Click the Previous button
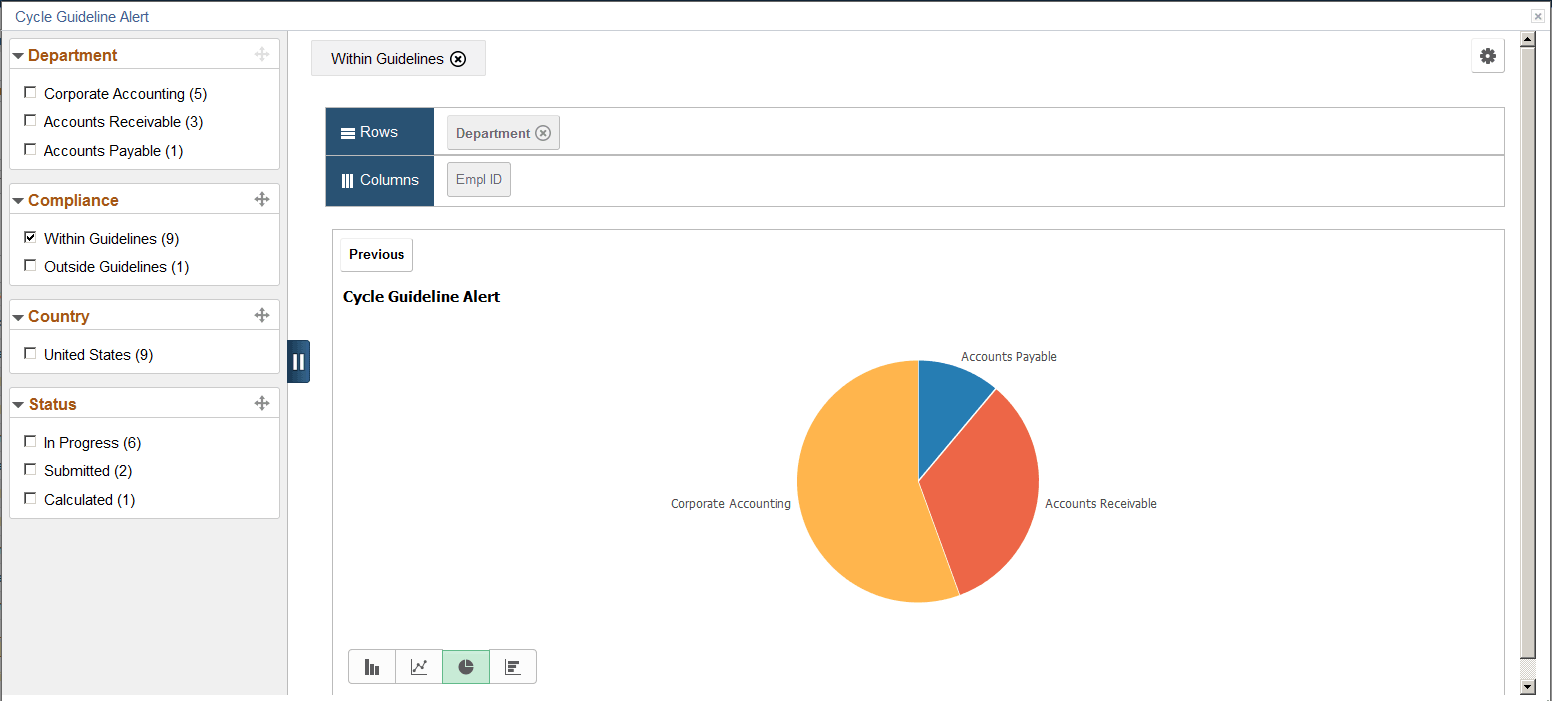This screenshot has height=701, width=1552. click(x=376, y=254)
